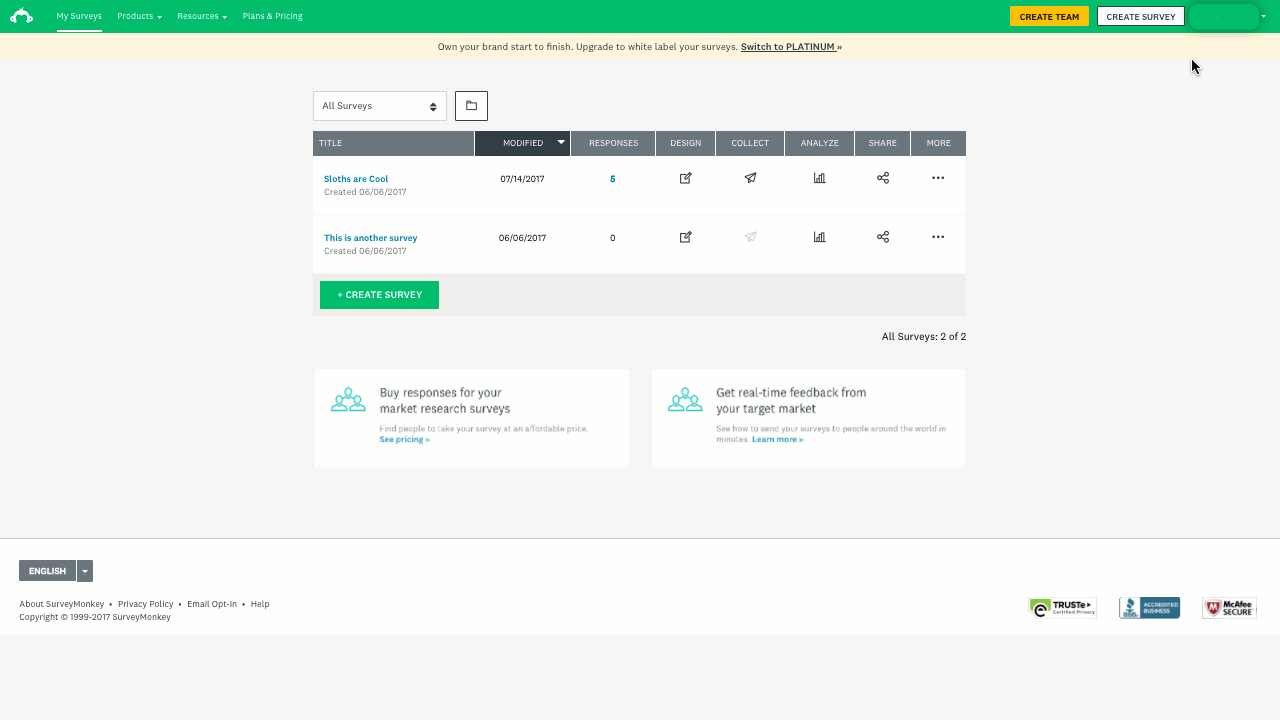The height and width of the screenshot is (720, 1280).
Task: Expand the language selector arrow
Action: click(x=85, y=571)
